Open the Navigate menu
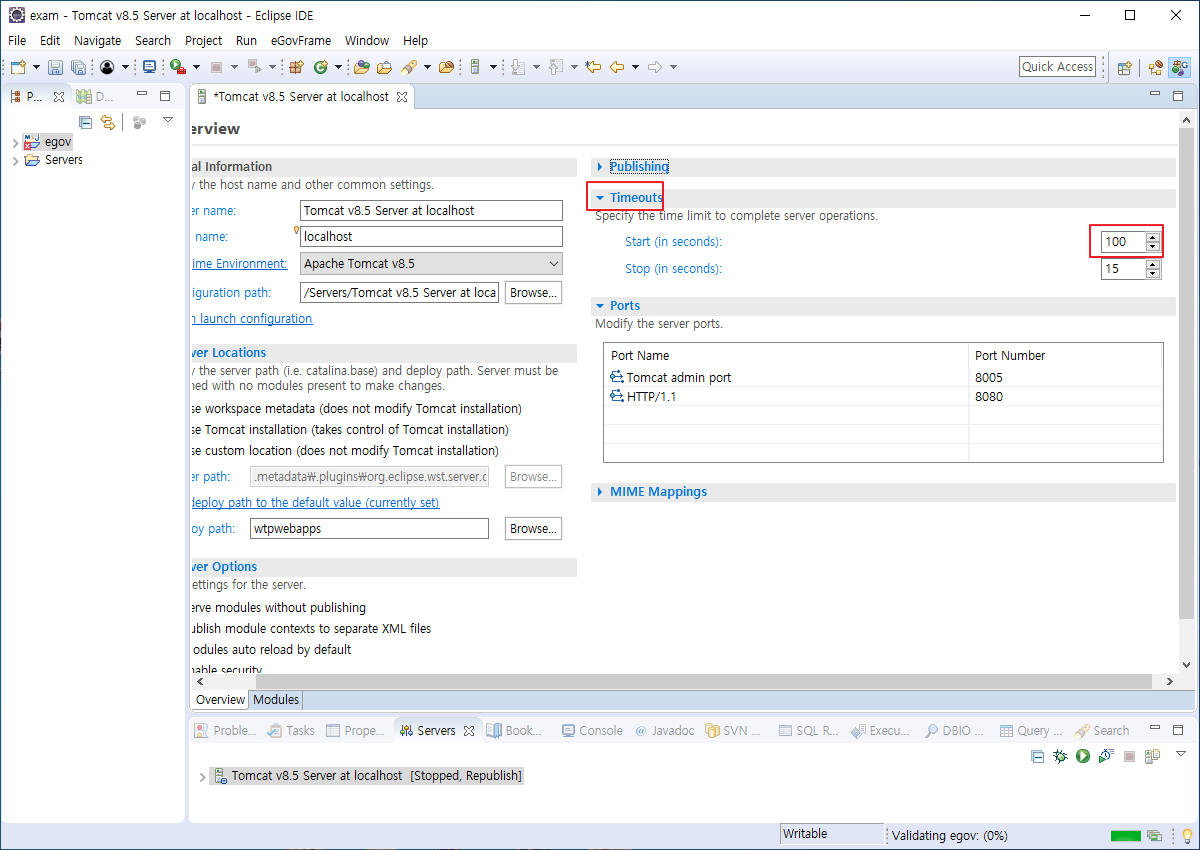 [x=97, y=41]
